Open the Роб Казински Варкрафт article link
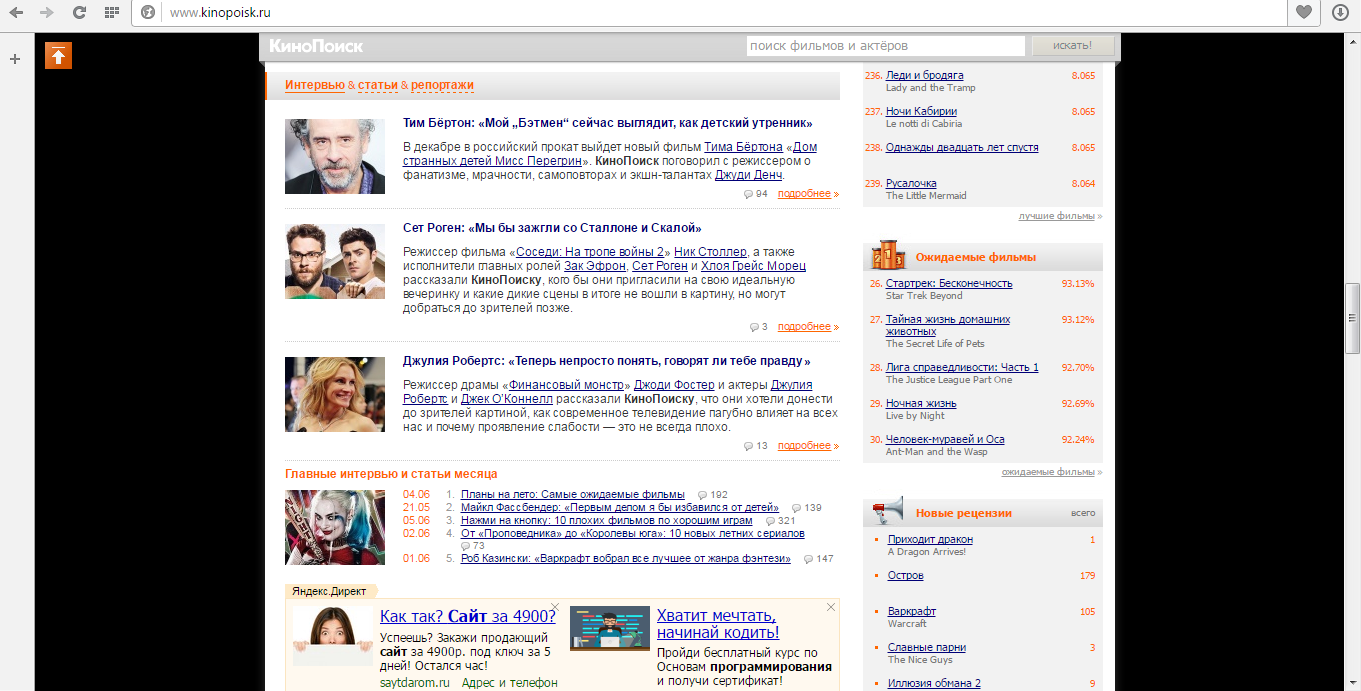The image size is (1361, 691). 626,559
